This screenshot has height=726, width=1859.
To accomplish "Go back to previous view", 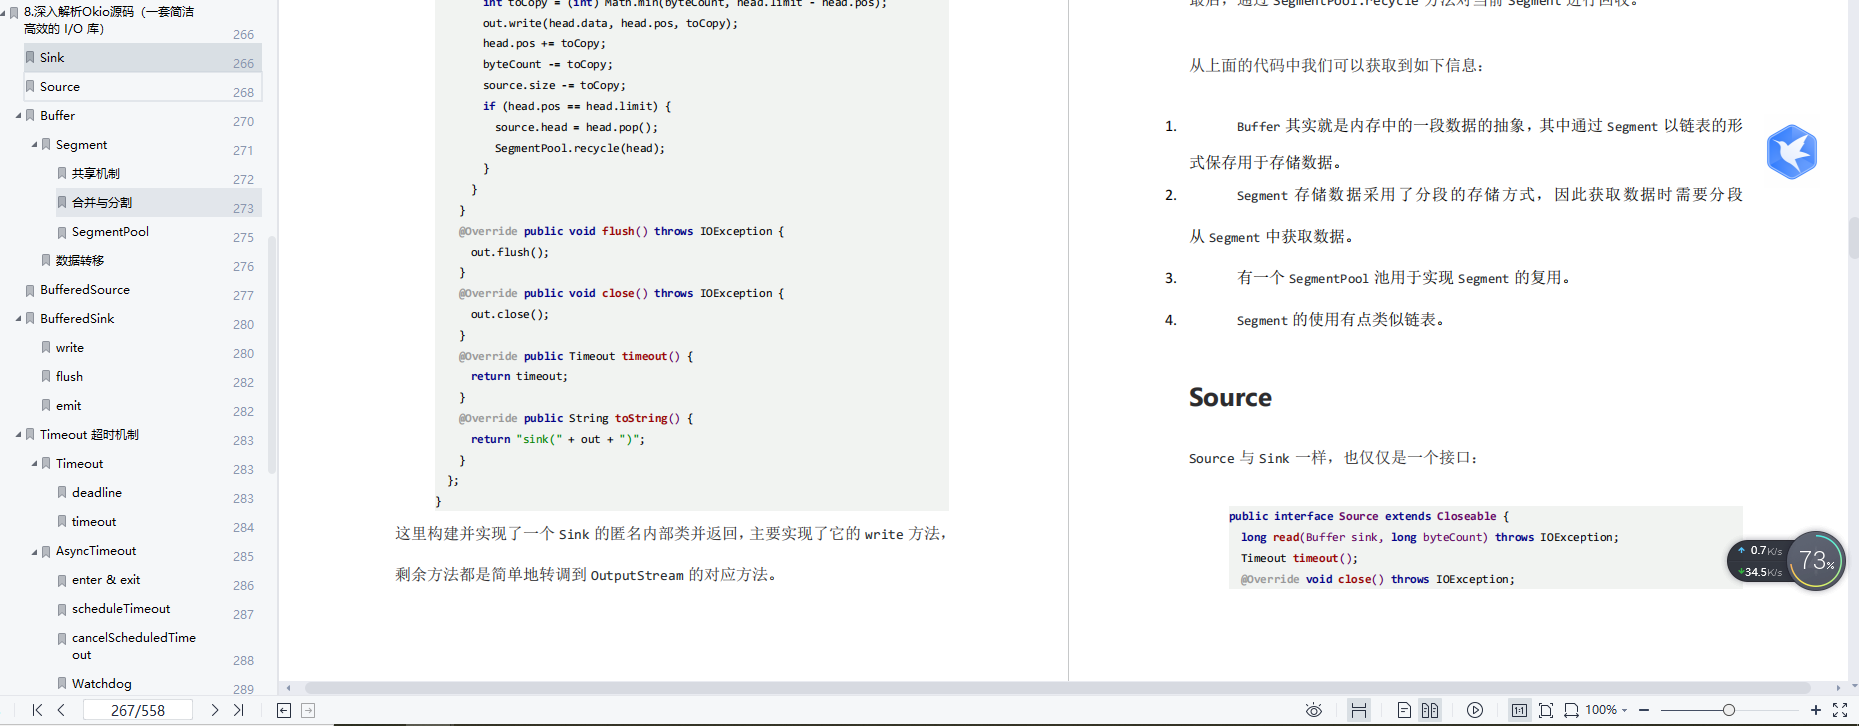I will click(x=284, y=710).
